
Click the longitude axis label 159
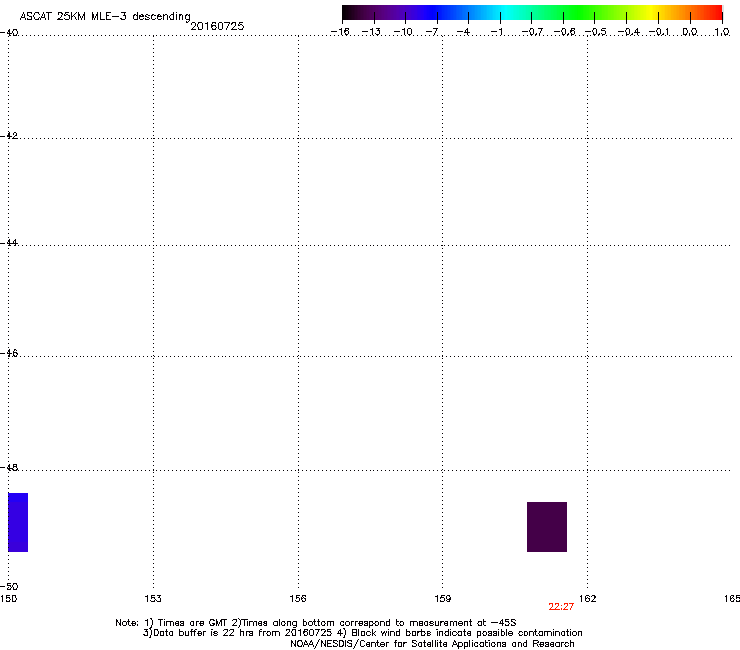(x=443, y=599)
